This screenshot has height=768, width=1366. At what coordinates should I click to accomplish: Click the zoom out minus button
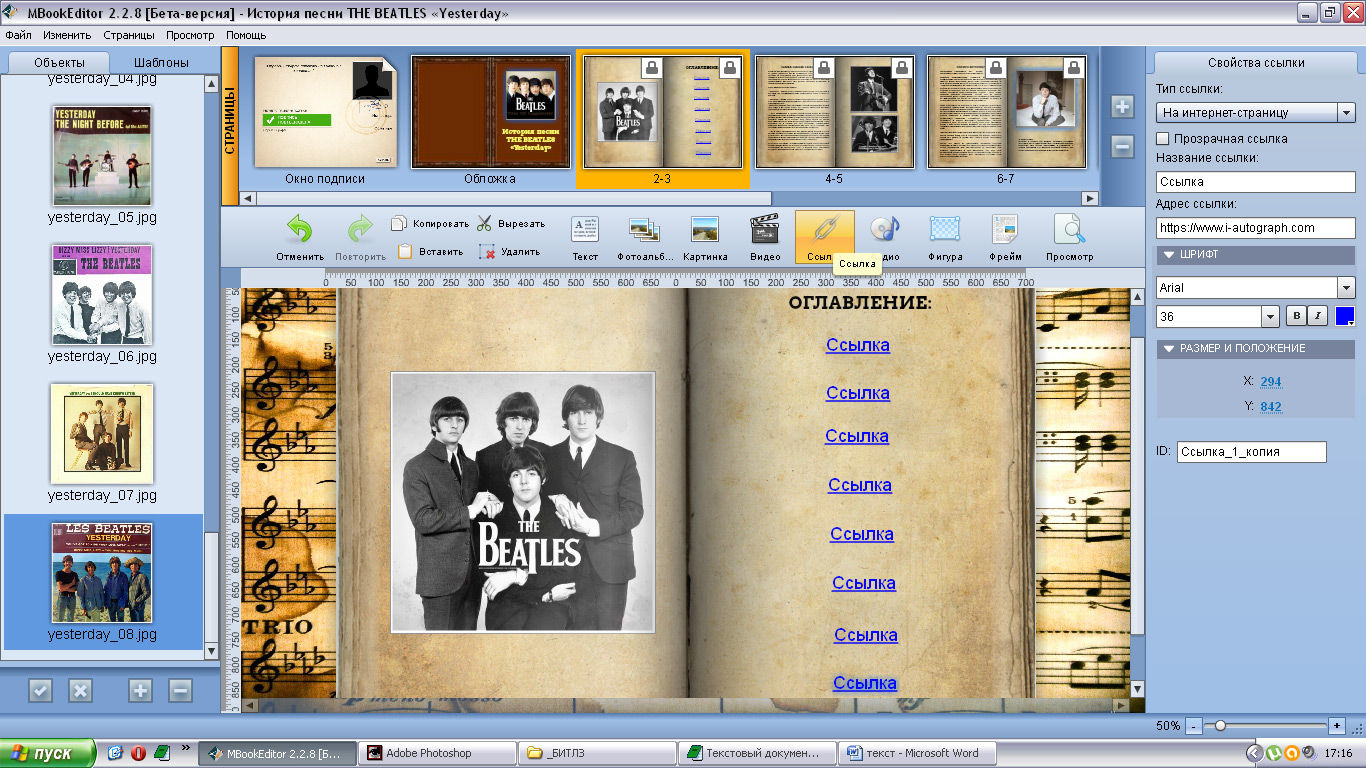[x=1193, y=726]
